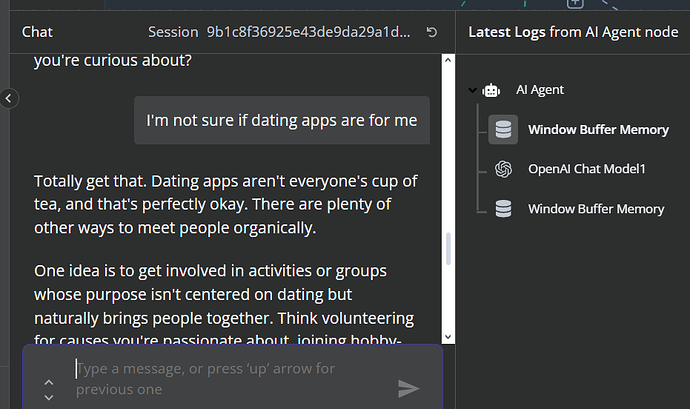Click the AI Agent robot icon

pos(491,90)
